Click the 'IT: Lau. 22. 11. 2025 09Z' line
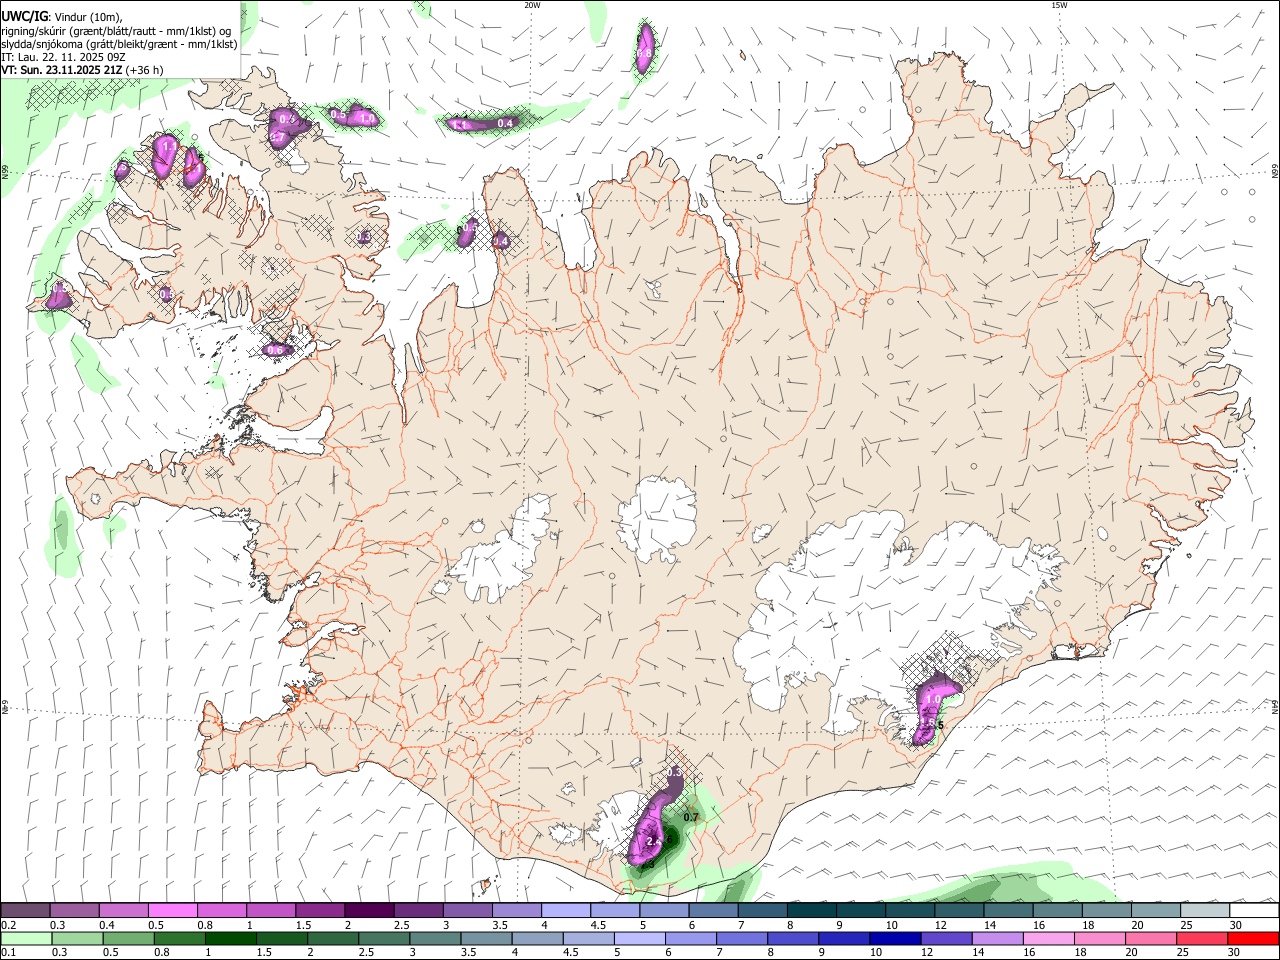 pyautogui.click(x=63, y=57)
